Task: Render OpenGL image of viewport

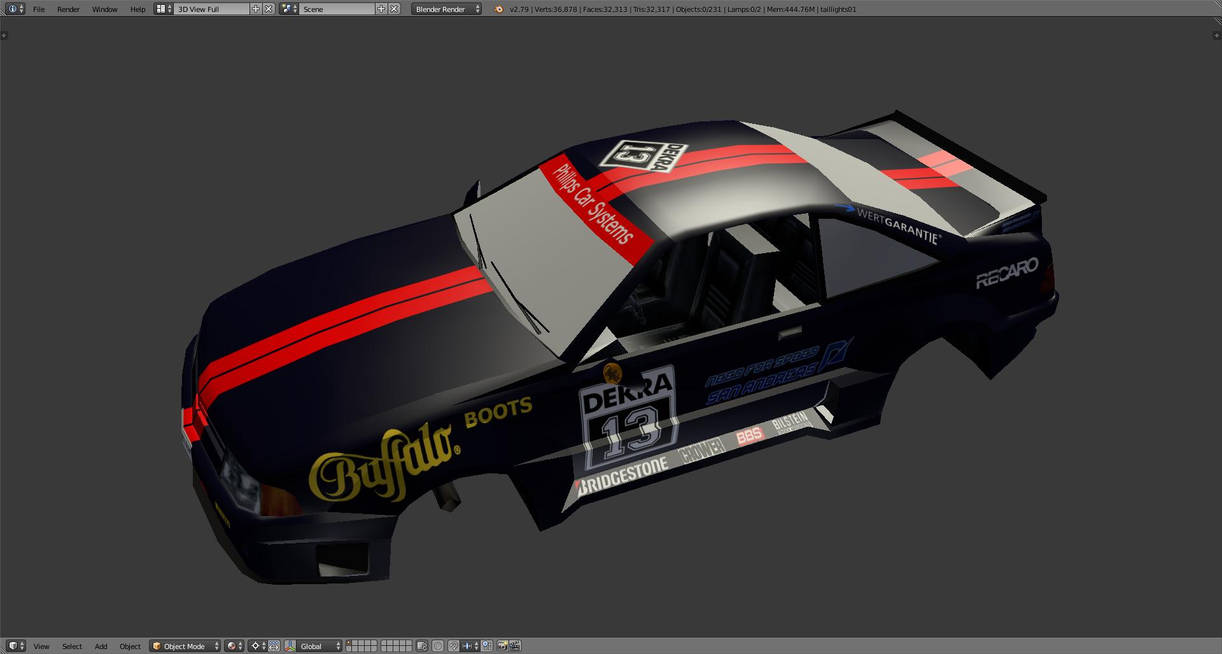Action: (503, 646)
